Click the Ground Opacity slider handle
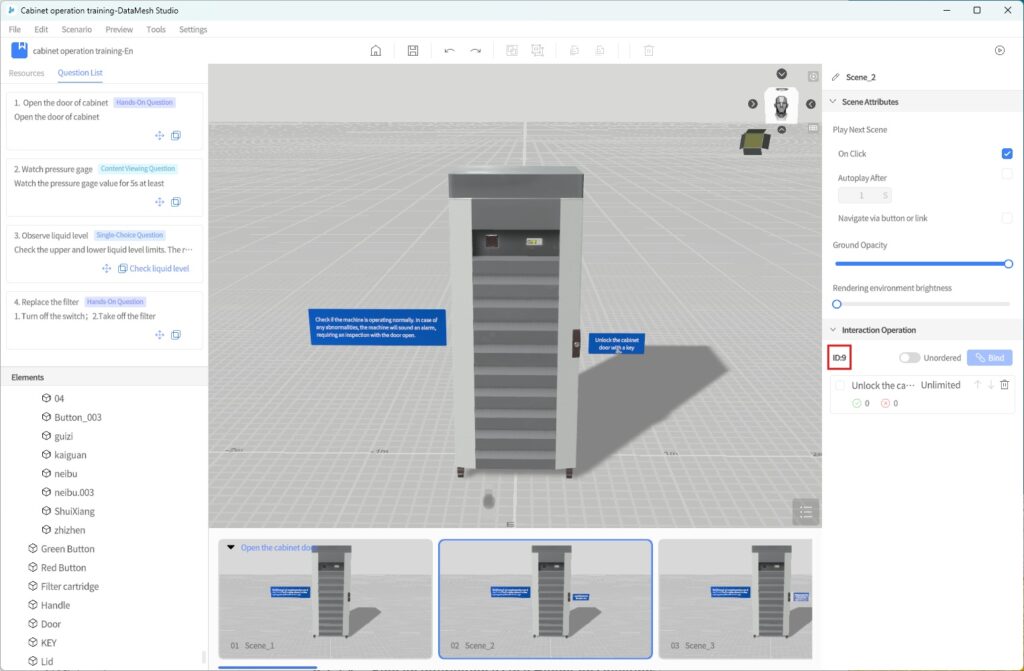Viewport: 1024px width, 671px height. click(x=1008, y=264)
